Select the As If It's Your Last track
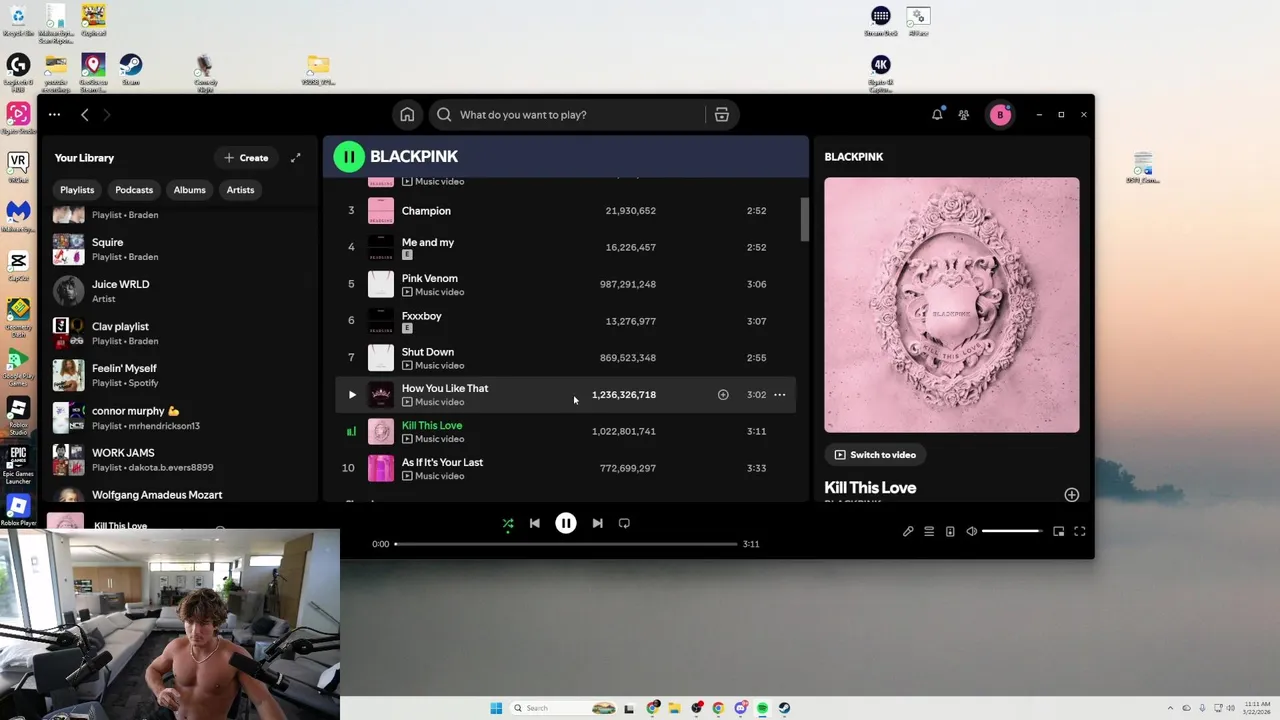The height and width of the screenshot is (720, 1280). 566,468
